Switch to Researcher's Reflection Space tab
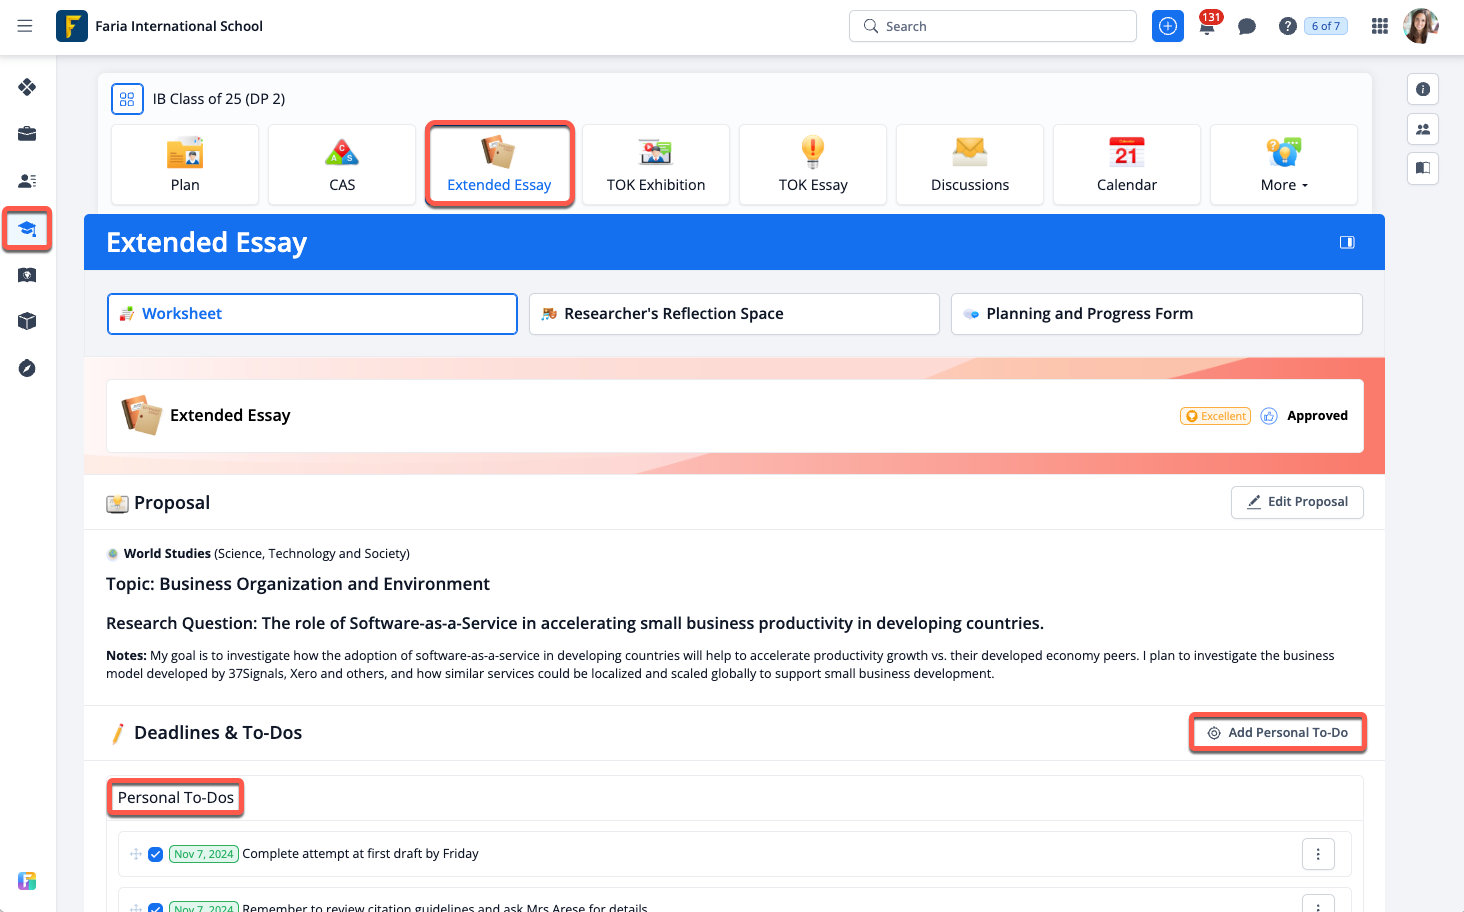The height and width of the screenshot is (912, 1464). [x=733, y=314]
